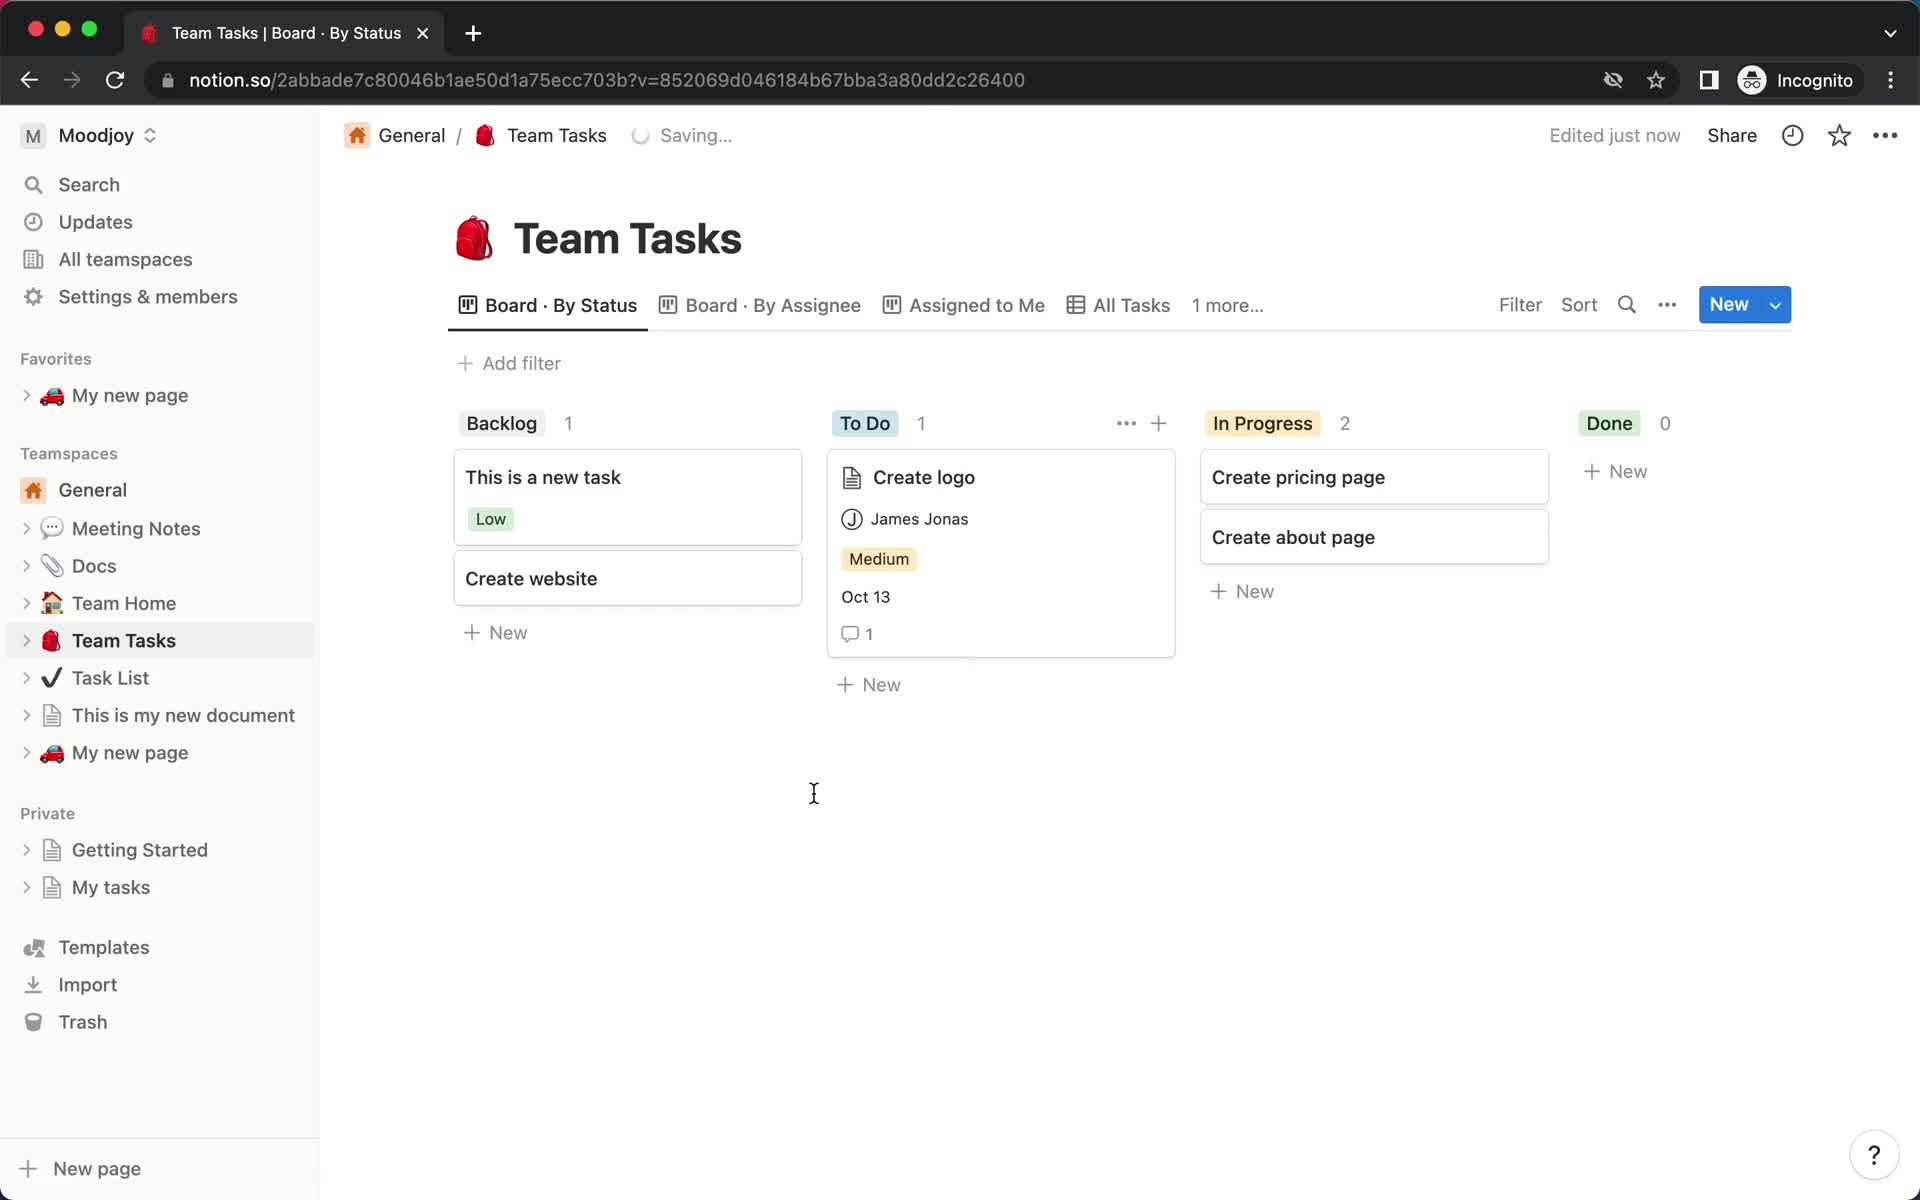Click the Share button

1732,134
